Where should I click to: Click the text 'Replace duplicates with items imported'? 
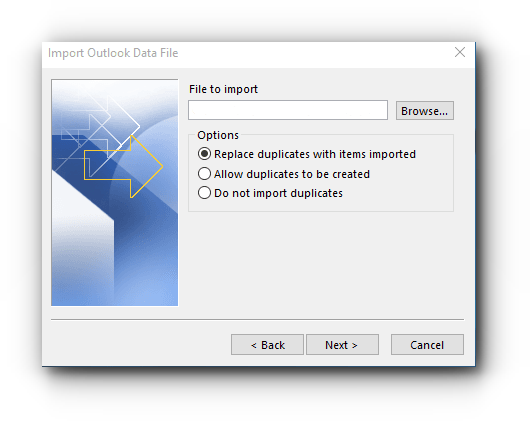(x=315, y=154)
